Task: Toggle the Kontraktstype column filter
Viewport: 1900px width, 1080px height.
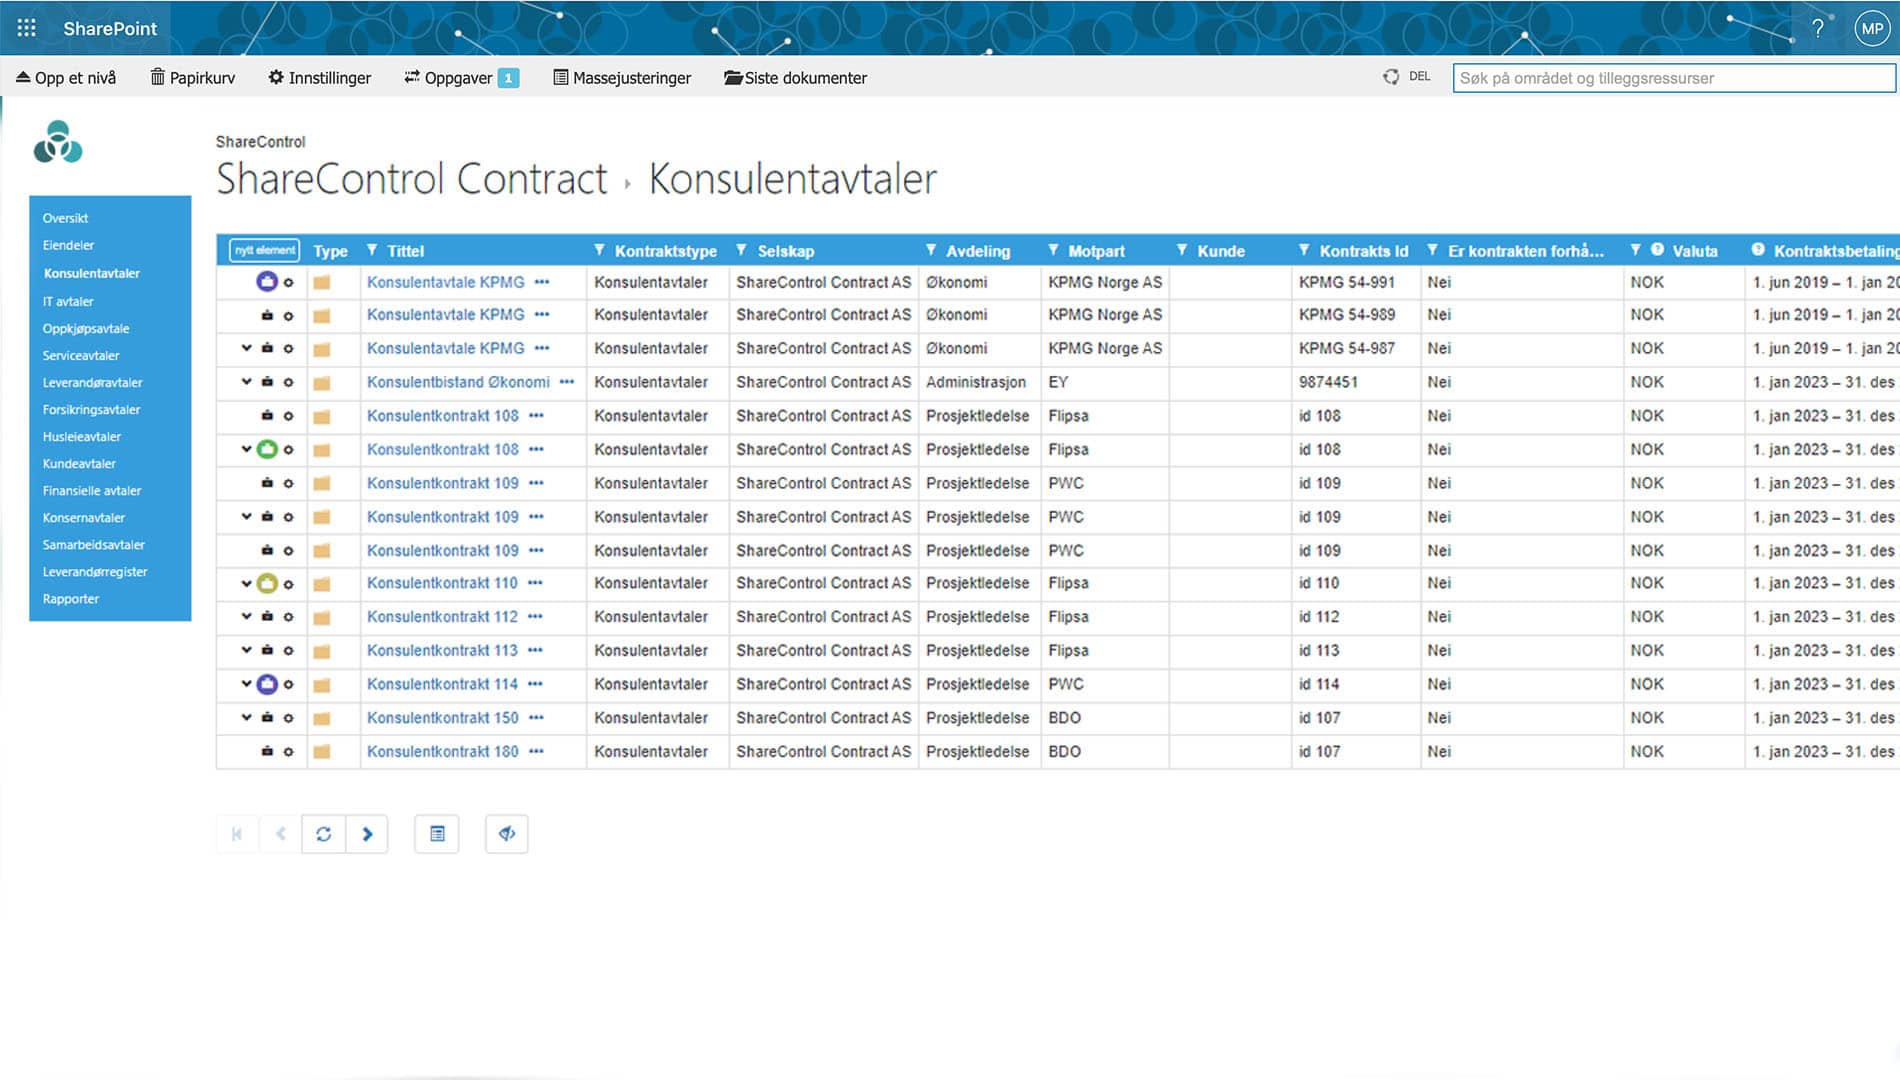Action: (599, 251)
